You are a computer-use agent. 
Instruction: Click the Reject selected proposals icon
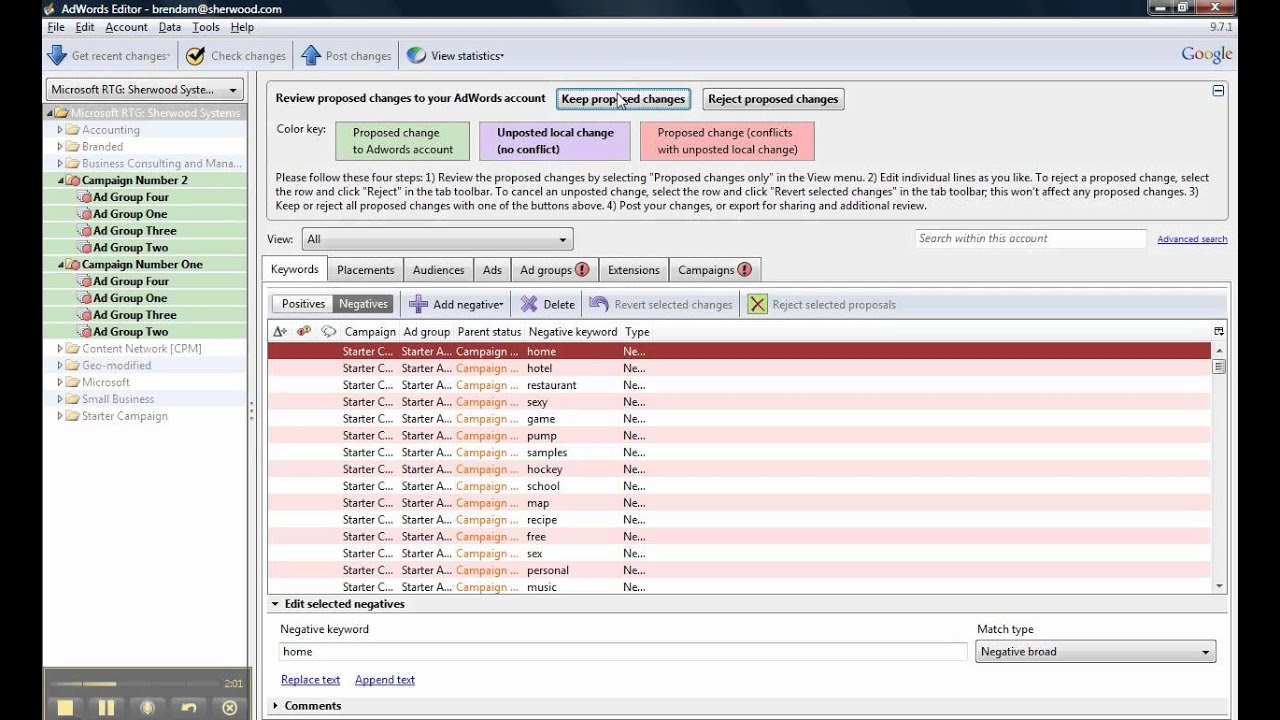(758, 304)
